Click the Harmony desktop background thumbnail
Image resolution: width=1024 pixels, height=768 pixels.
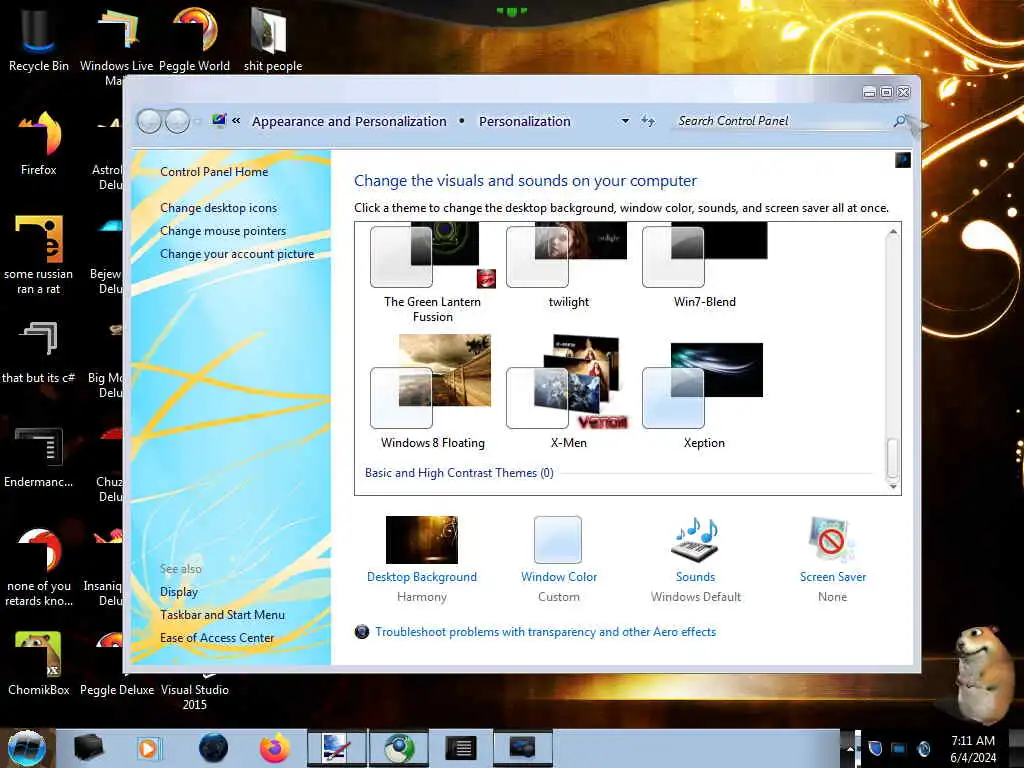point(422,539)
